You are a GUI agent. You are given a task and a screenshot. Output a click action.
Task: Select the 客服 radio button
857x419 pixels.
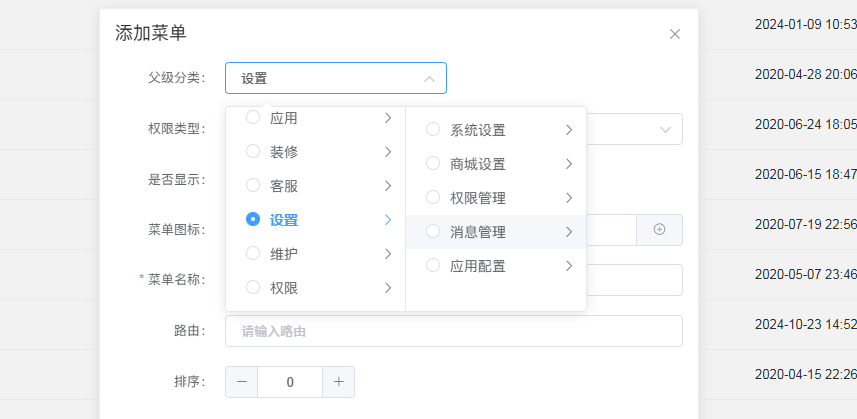click(253, 186)
